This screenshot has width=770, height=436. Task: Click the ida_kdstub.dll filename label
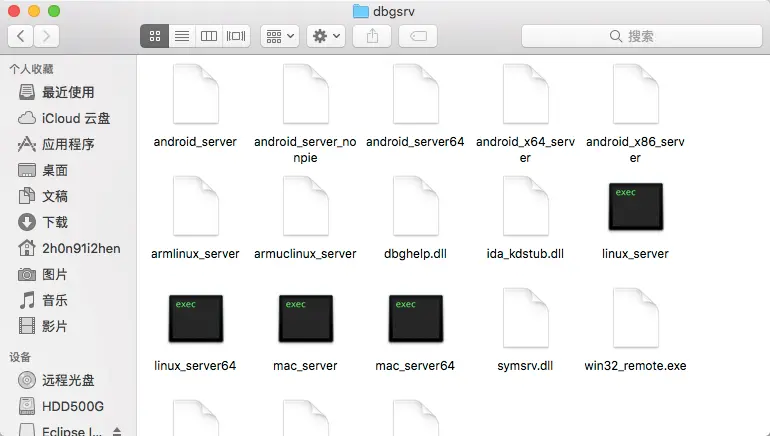pyautogui.click(x=525, y=254)
